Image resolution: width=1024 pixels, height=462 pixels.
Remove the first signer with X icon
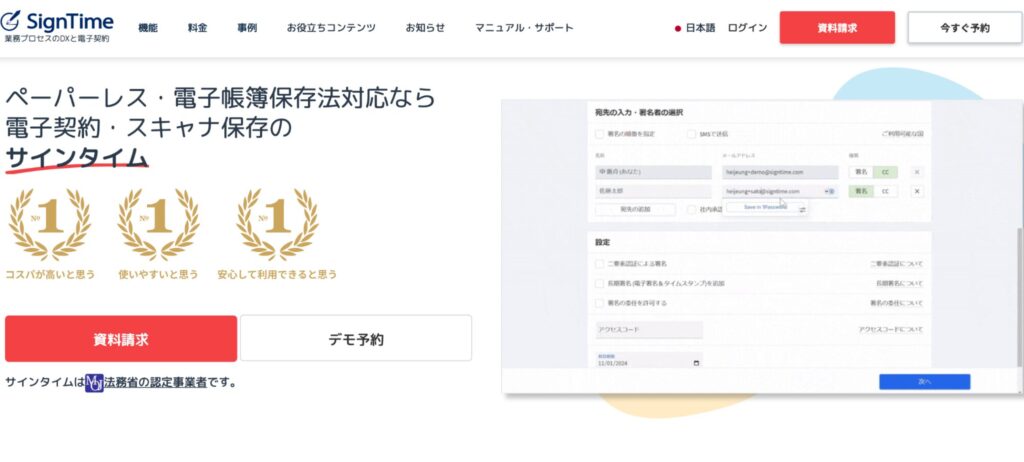point(917,172)
